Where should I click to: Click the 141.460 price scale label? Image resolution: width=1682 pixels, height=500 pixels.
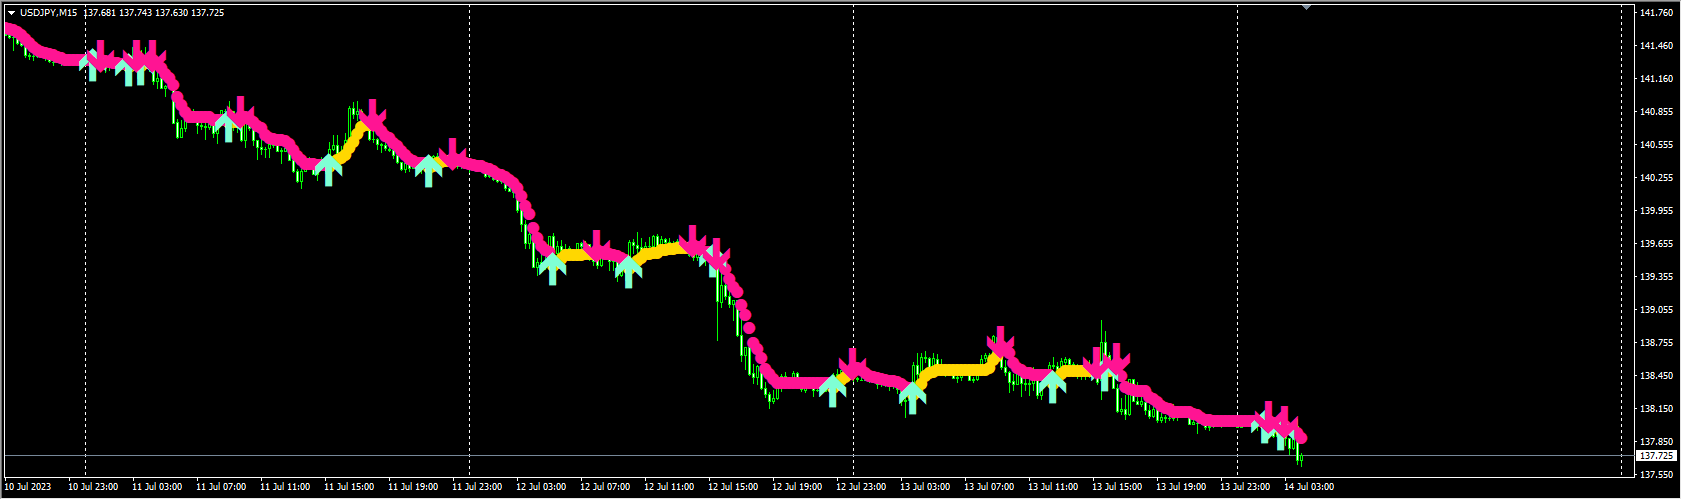coord(1657,46)
